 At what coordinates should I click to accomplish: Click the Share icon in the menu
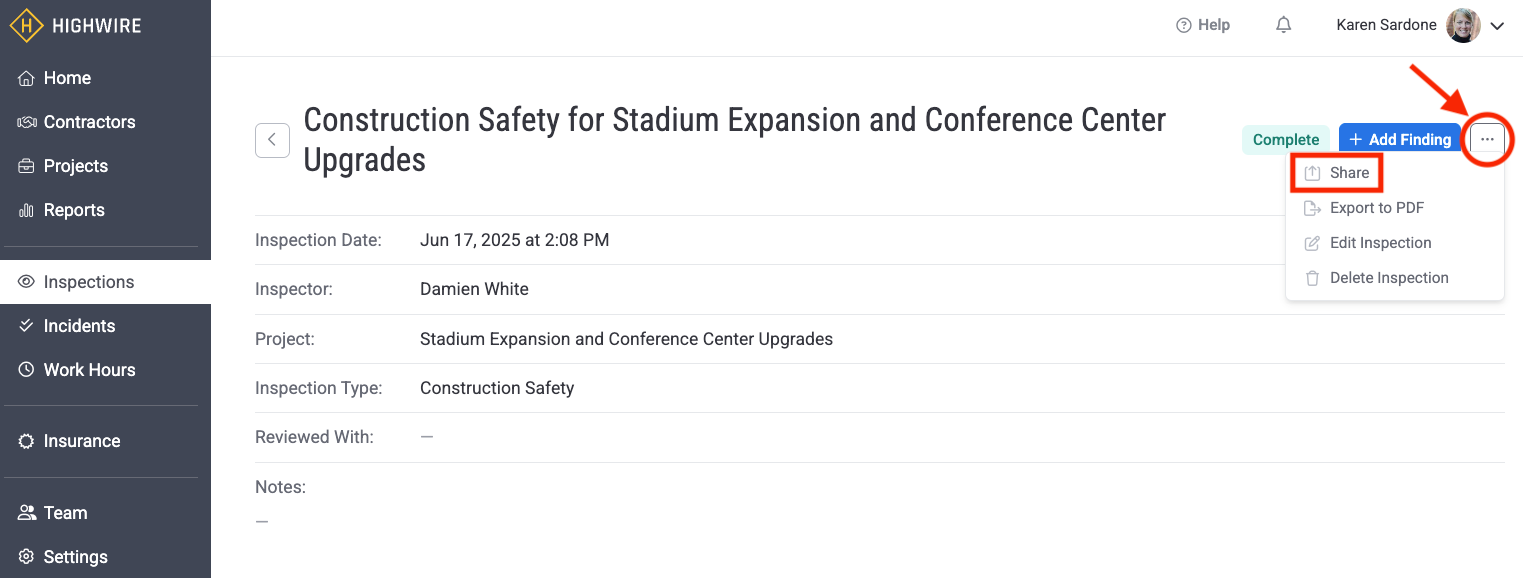click(x=1313, y=173)
